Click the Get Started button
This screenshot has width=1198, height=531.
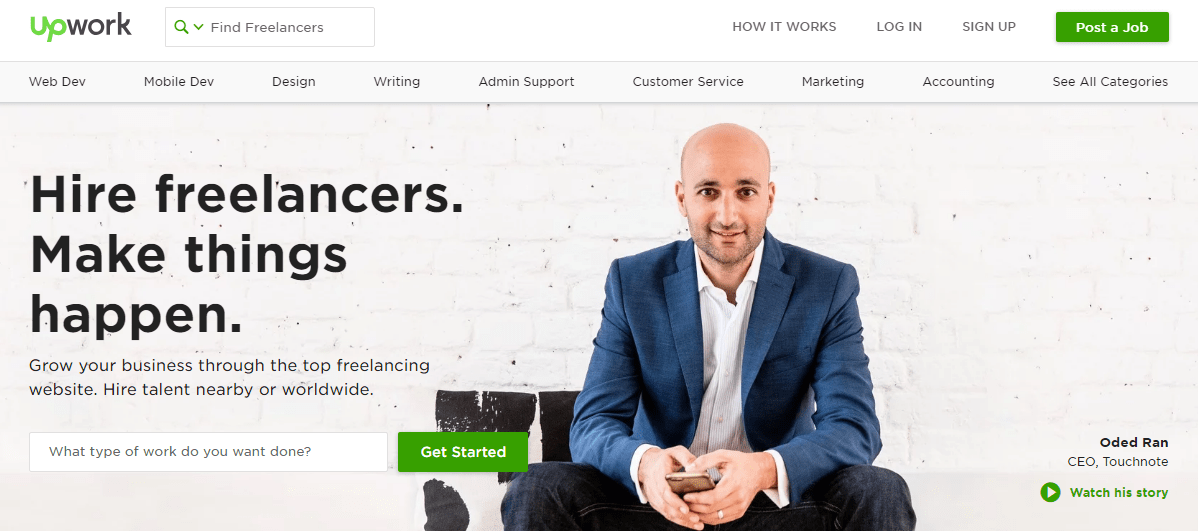pyautogui.click(x=463, y=452)
